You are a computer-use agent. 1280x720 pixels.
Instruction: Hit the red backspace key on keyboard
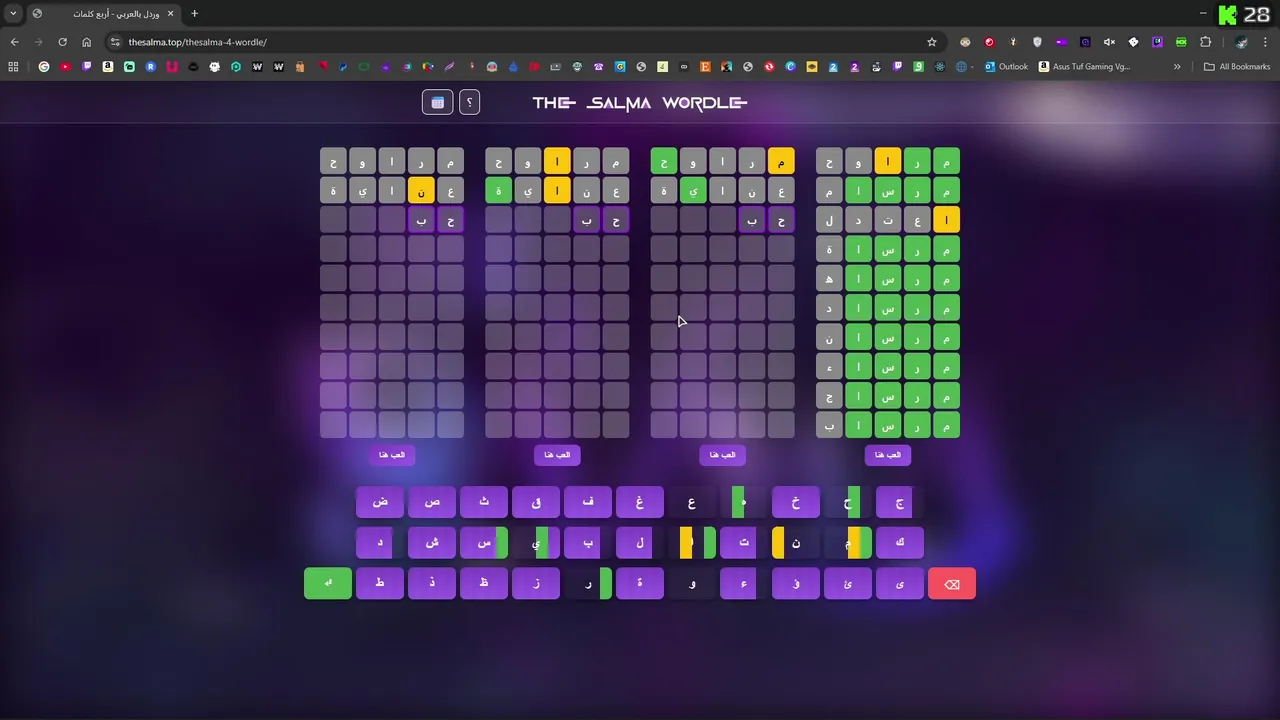point(952,584)
